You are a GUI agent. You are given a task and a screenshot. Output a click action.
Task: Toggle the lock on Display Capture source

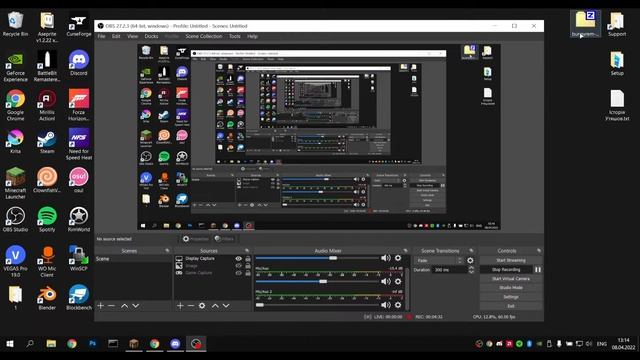pos(248,258)
